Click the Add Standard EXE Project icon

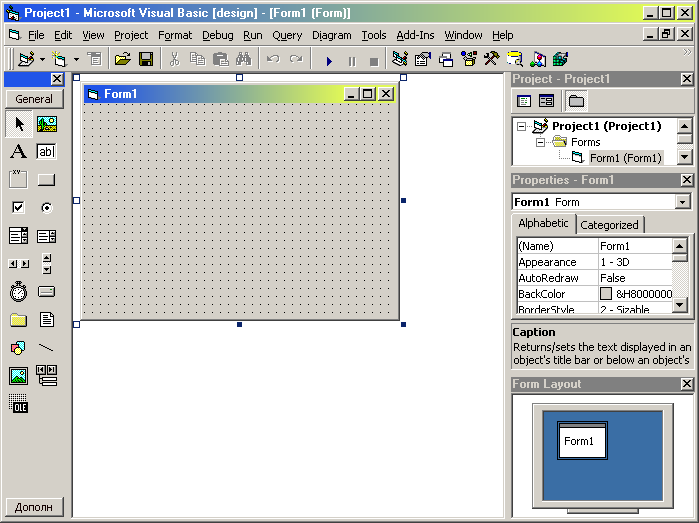pos(26,59)
